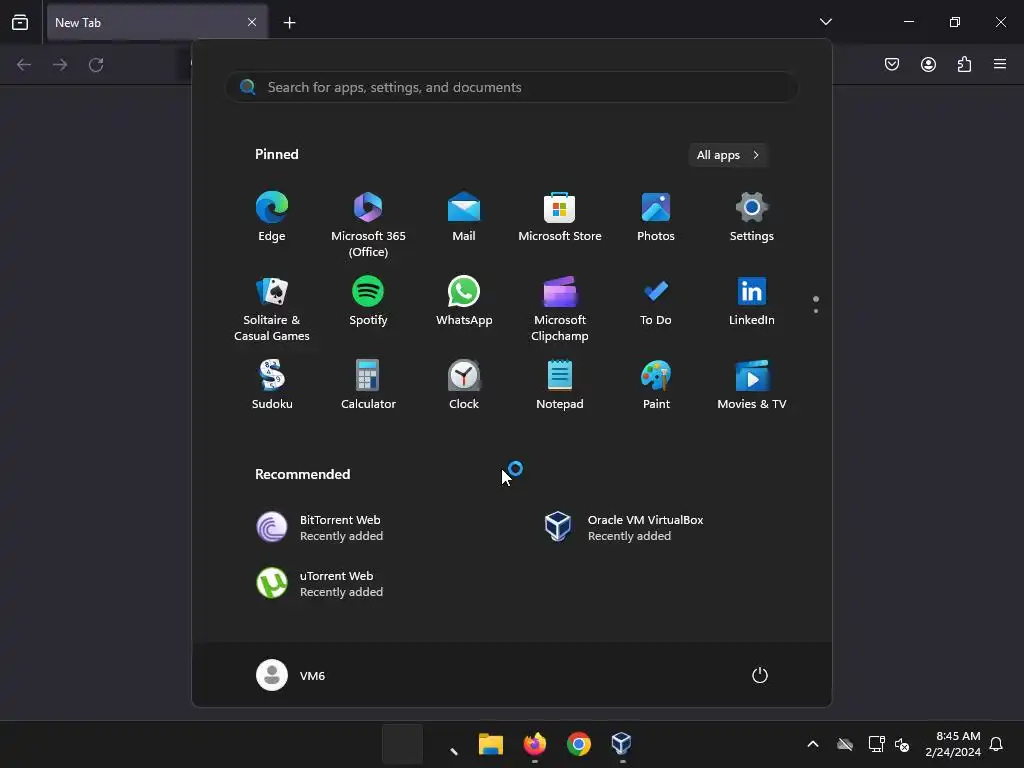Reload the page in Firefox
This screenshot has height=768, width=1024.
coord(96,65)
